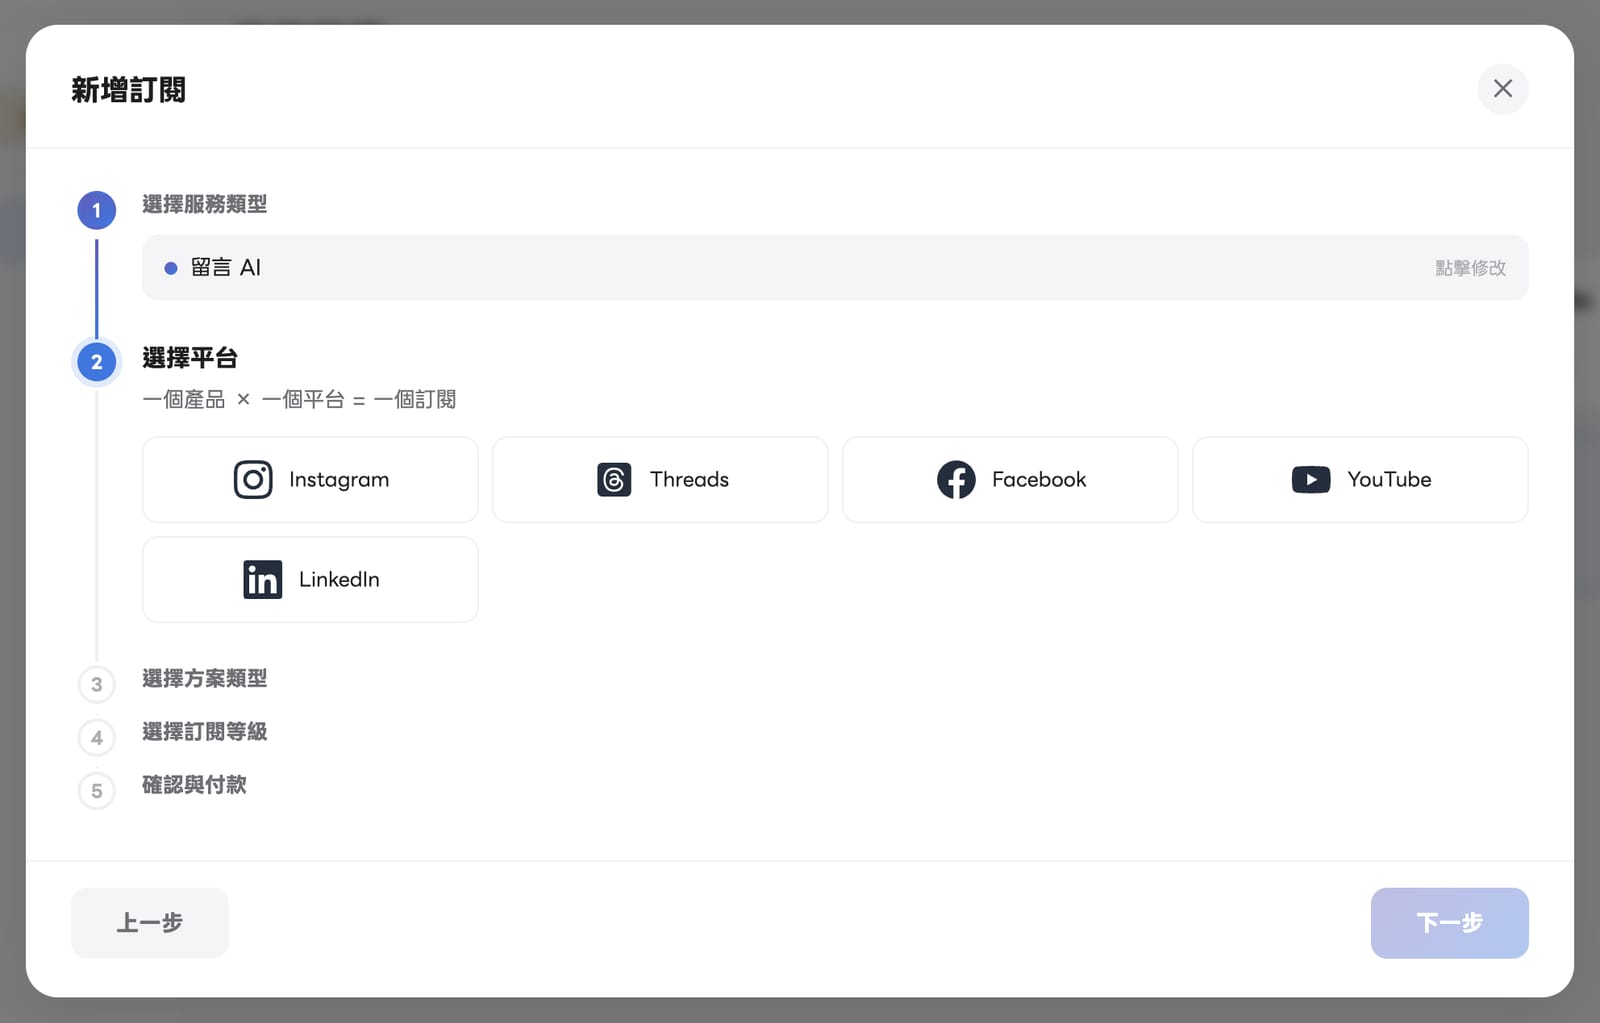The width and height of the screenshot is (1600, 1023).
Task: Go back with the 上一步 button
Action: [150, 923]
